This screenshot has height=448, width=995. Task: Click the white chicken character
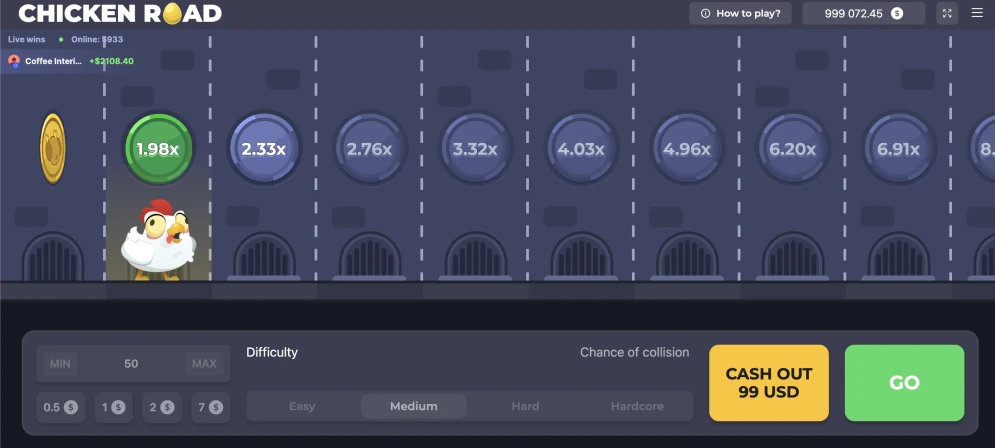coord(157,241)
